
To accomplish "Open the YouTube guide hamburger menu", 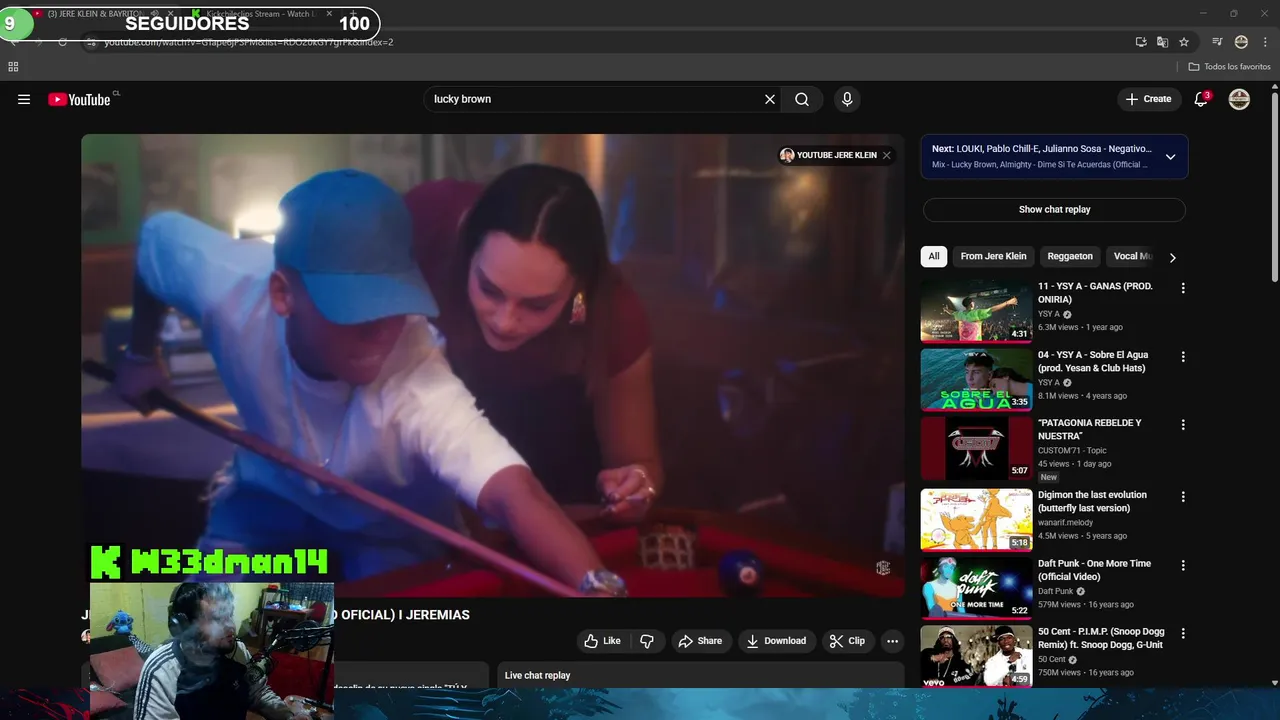I will pos(24,99).
